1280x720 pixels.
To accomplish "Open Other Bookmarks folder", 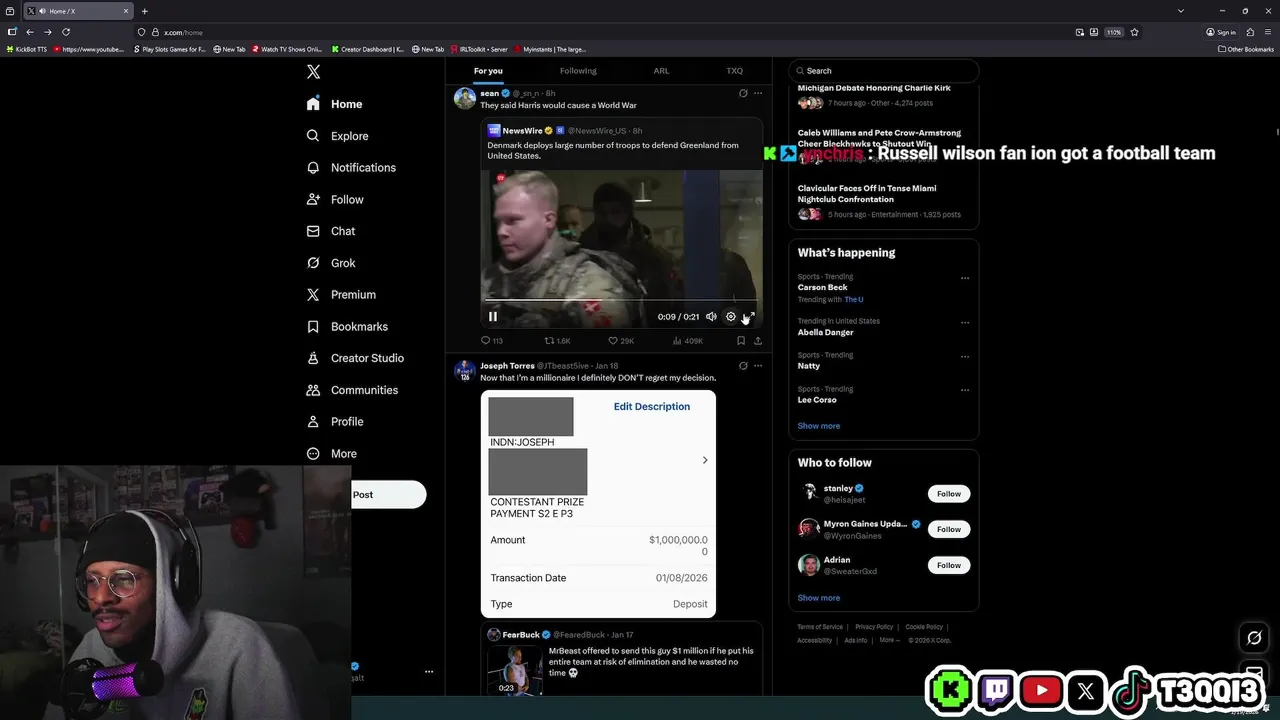I will coord(1246,49).
